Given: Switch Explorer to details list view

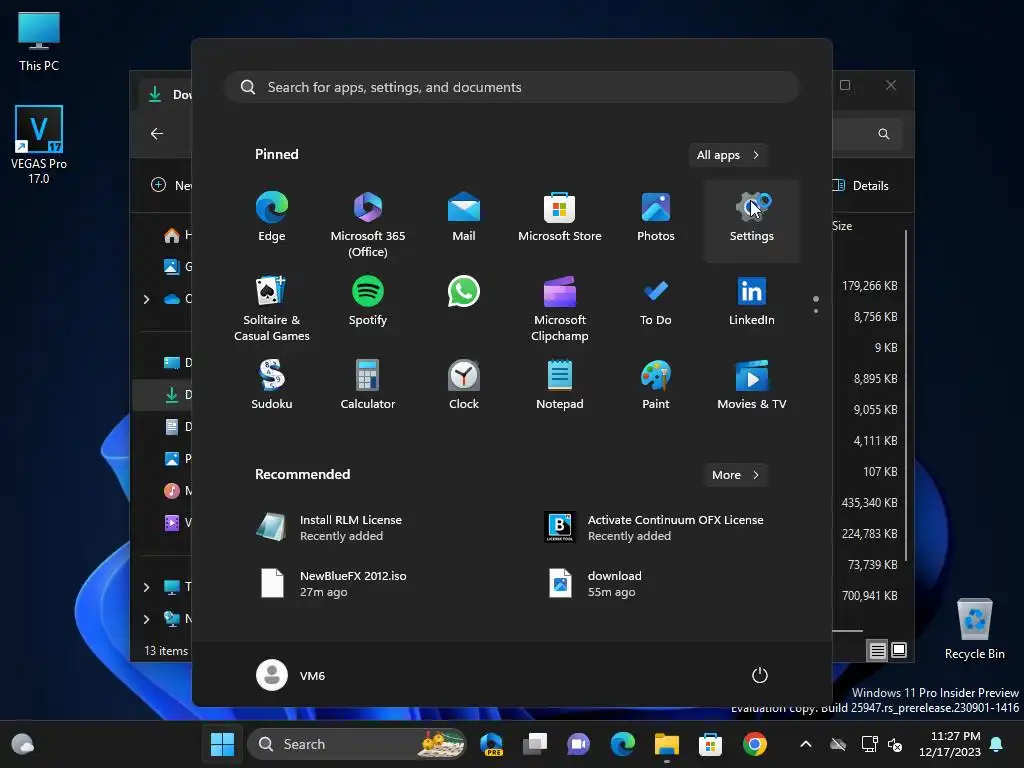Looking at the screenshot, I should click(877, 650).
